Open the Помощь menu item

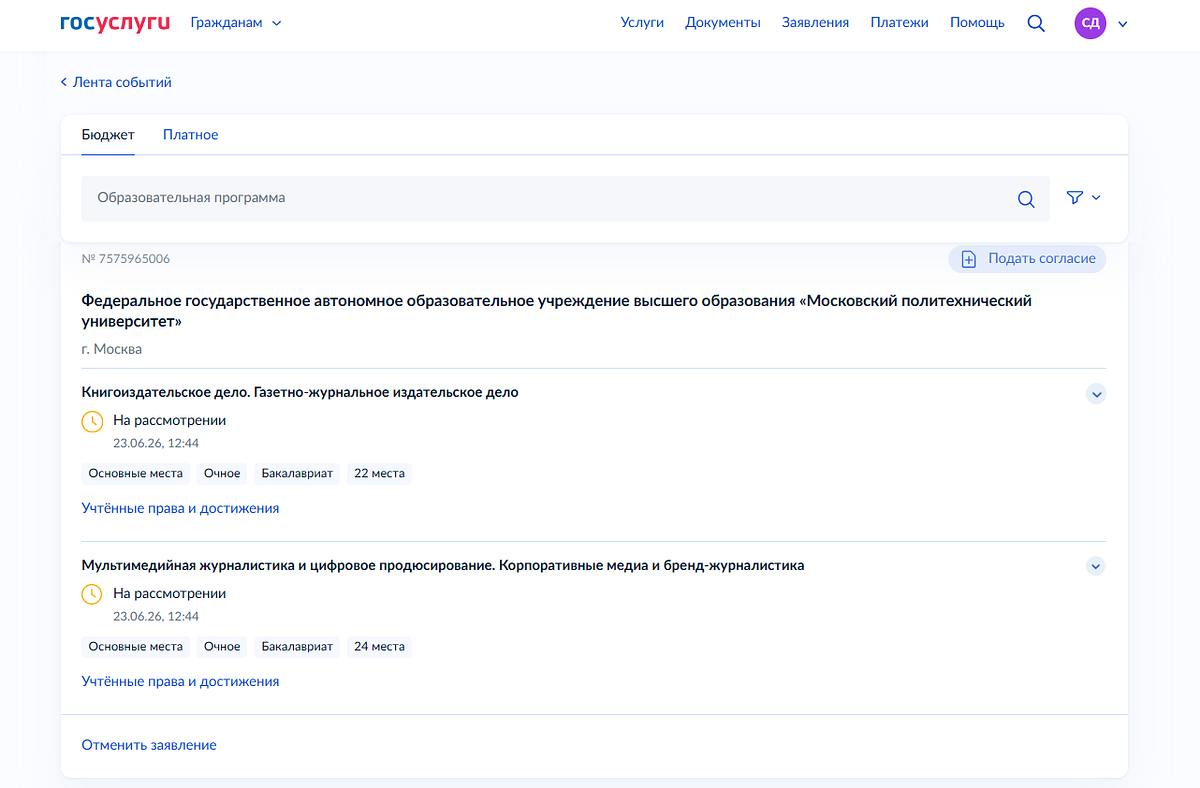(x=977, y=22)
